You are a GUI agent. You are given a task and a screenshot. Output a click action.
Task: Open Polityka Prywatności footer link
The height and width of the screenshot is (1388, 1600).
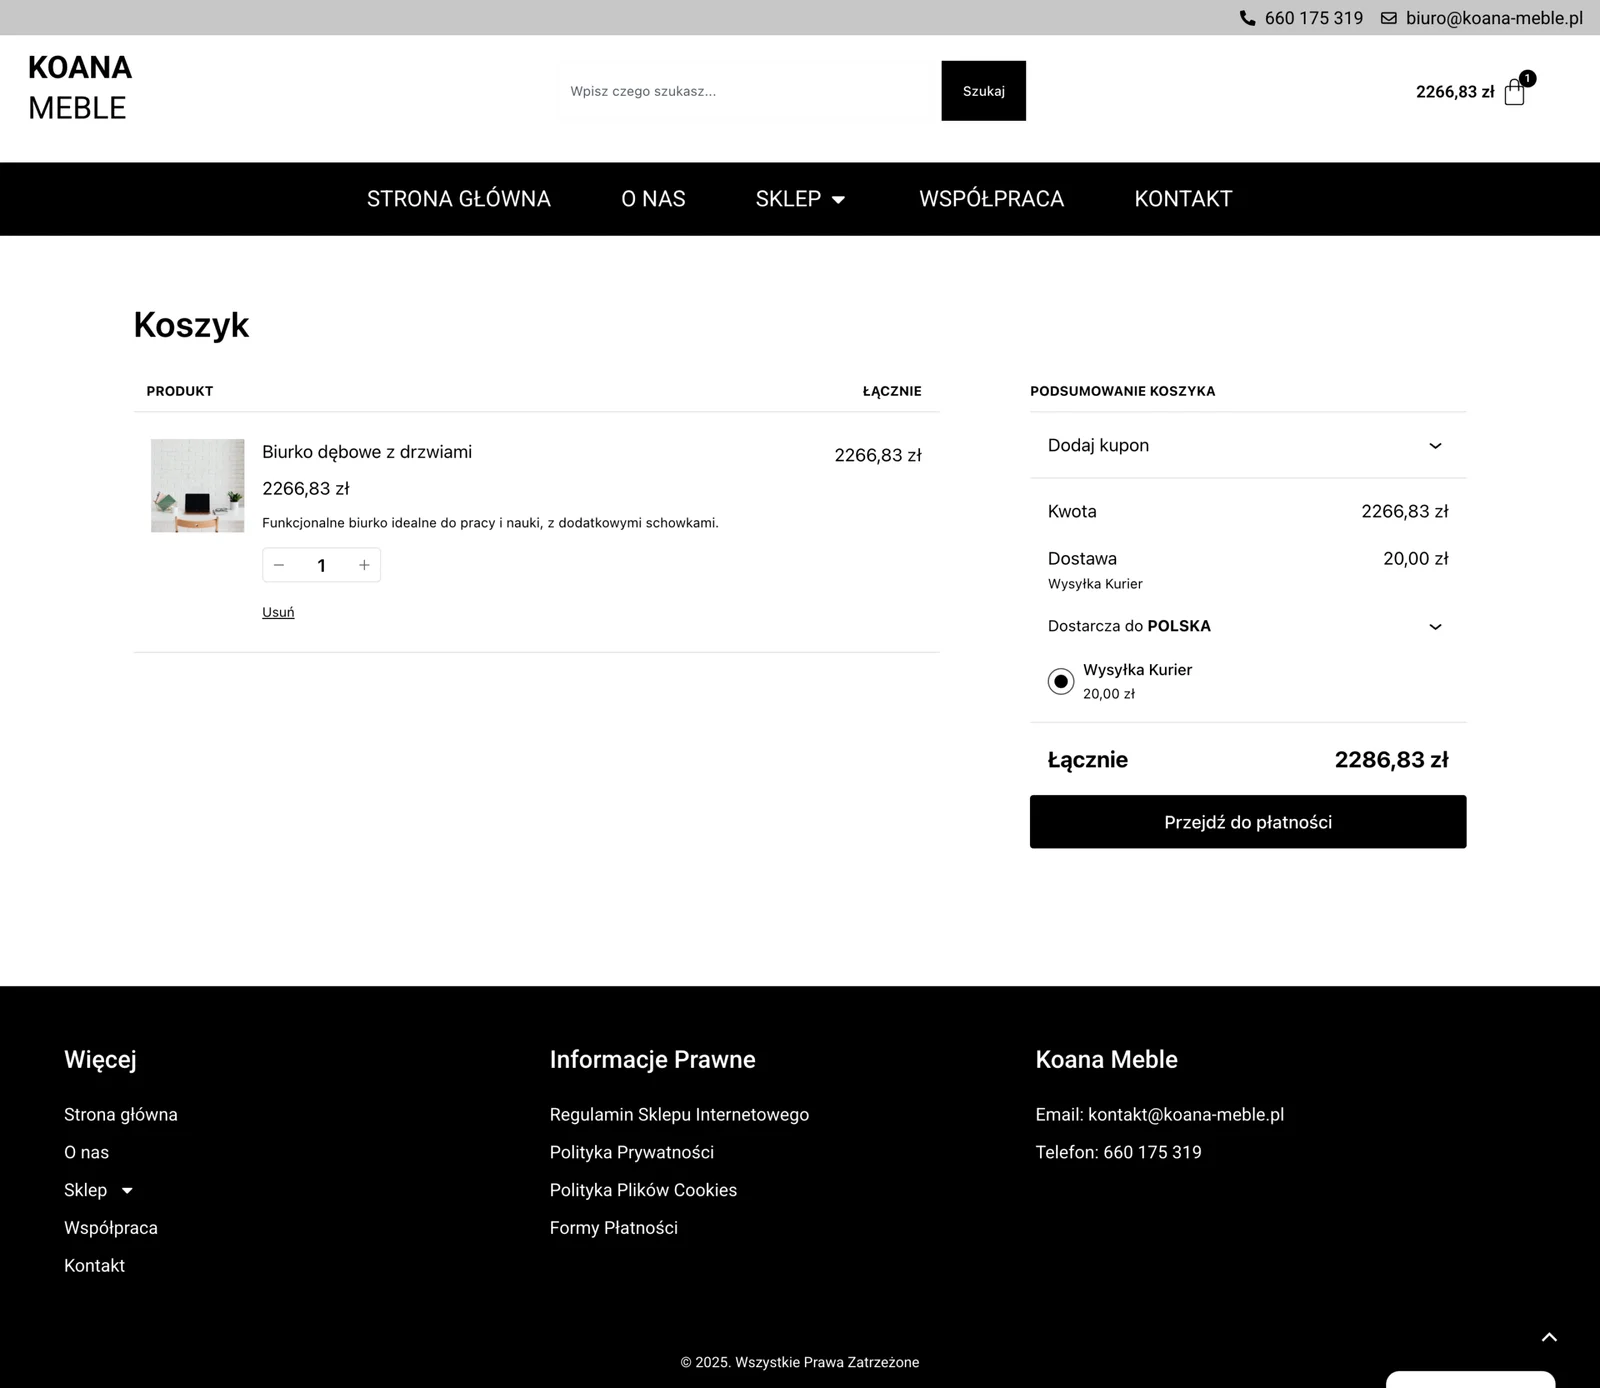tap(632, 1152)
